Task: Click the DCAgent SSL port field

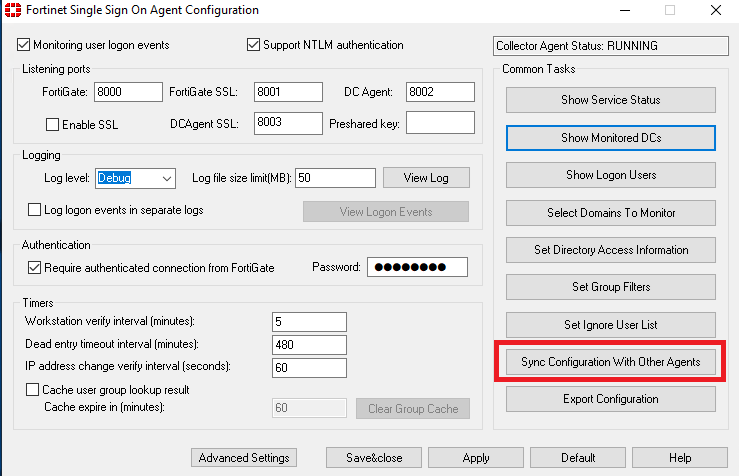Action: pyautogui.click(x=288, y=123)
